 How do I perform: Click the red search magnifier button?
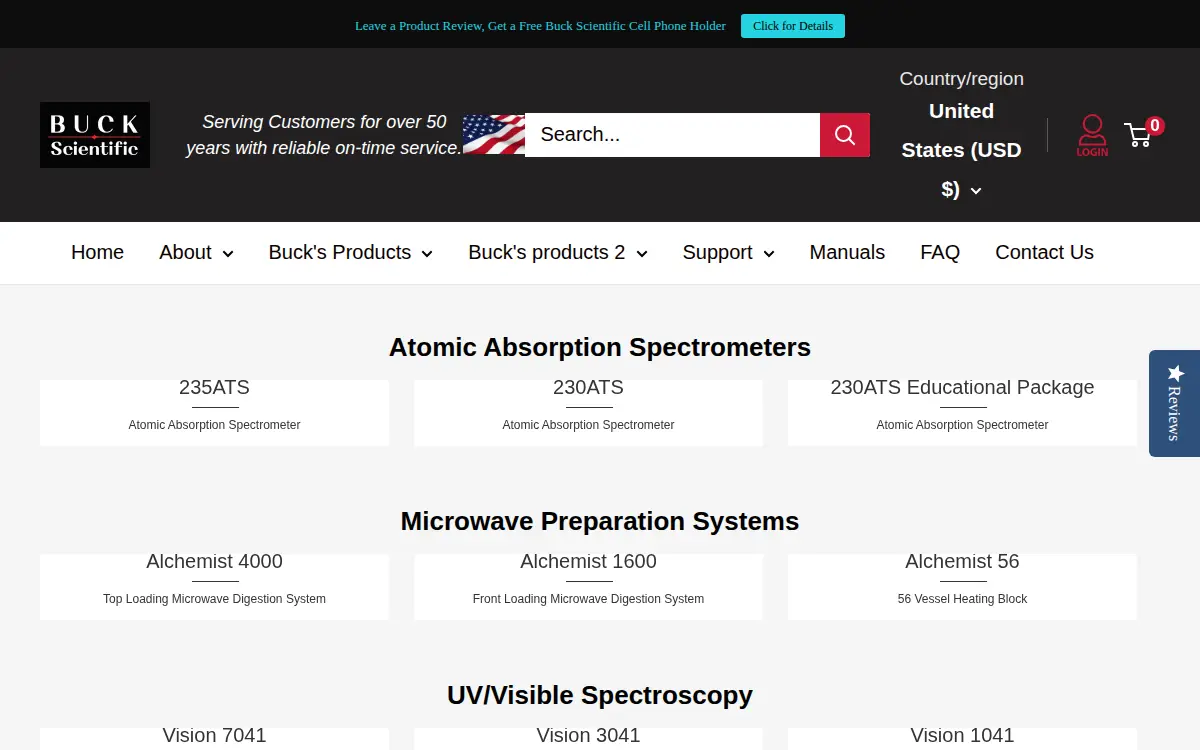click(845, 135)
